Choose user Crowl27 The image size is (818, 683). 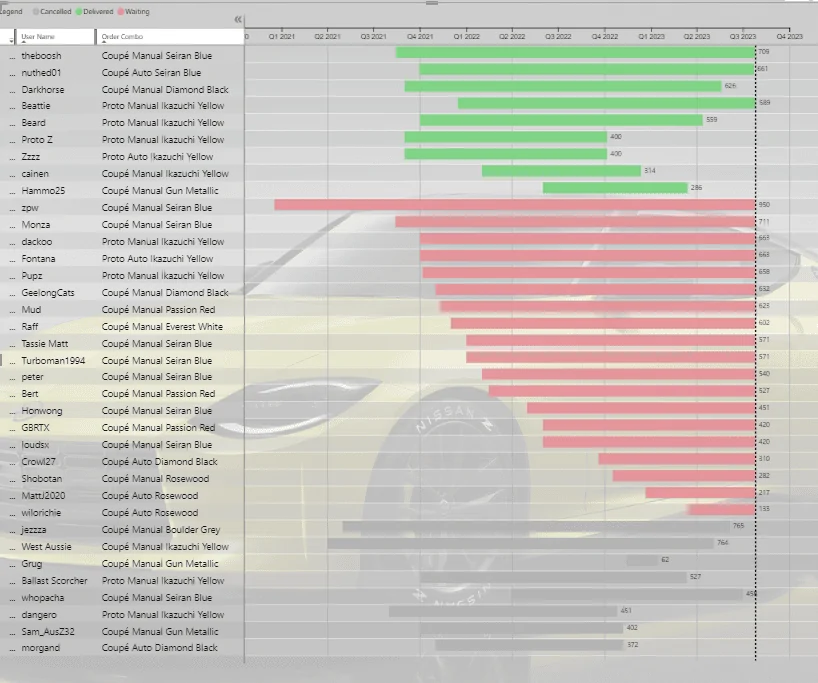point(38,462)
